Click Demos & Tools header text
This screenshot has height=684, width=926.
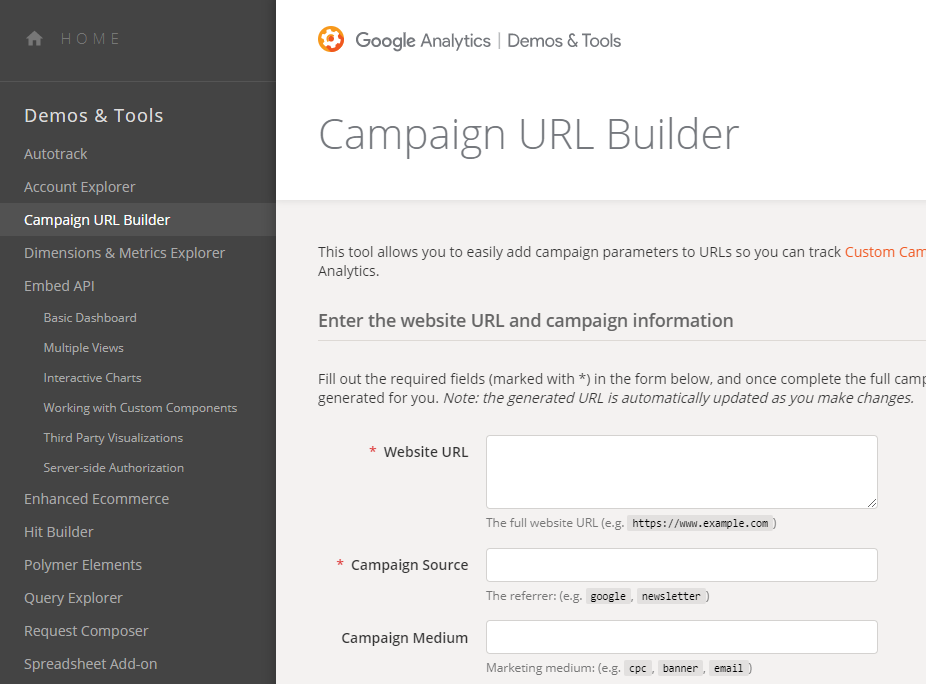[x=564, y=41]
